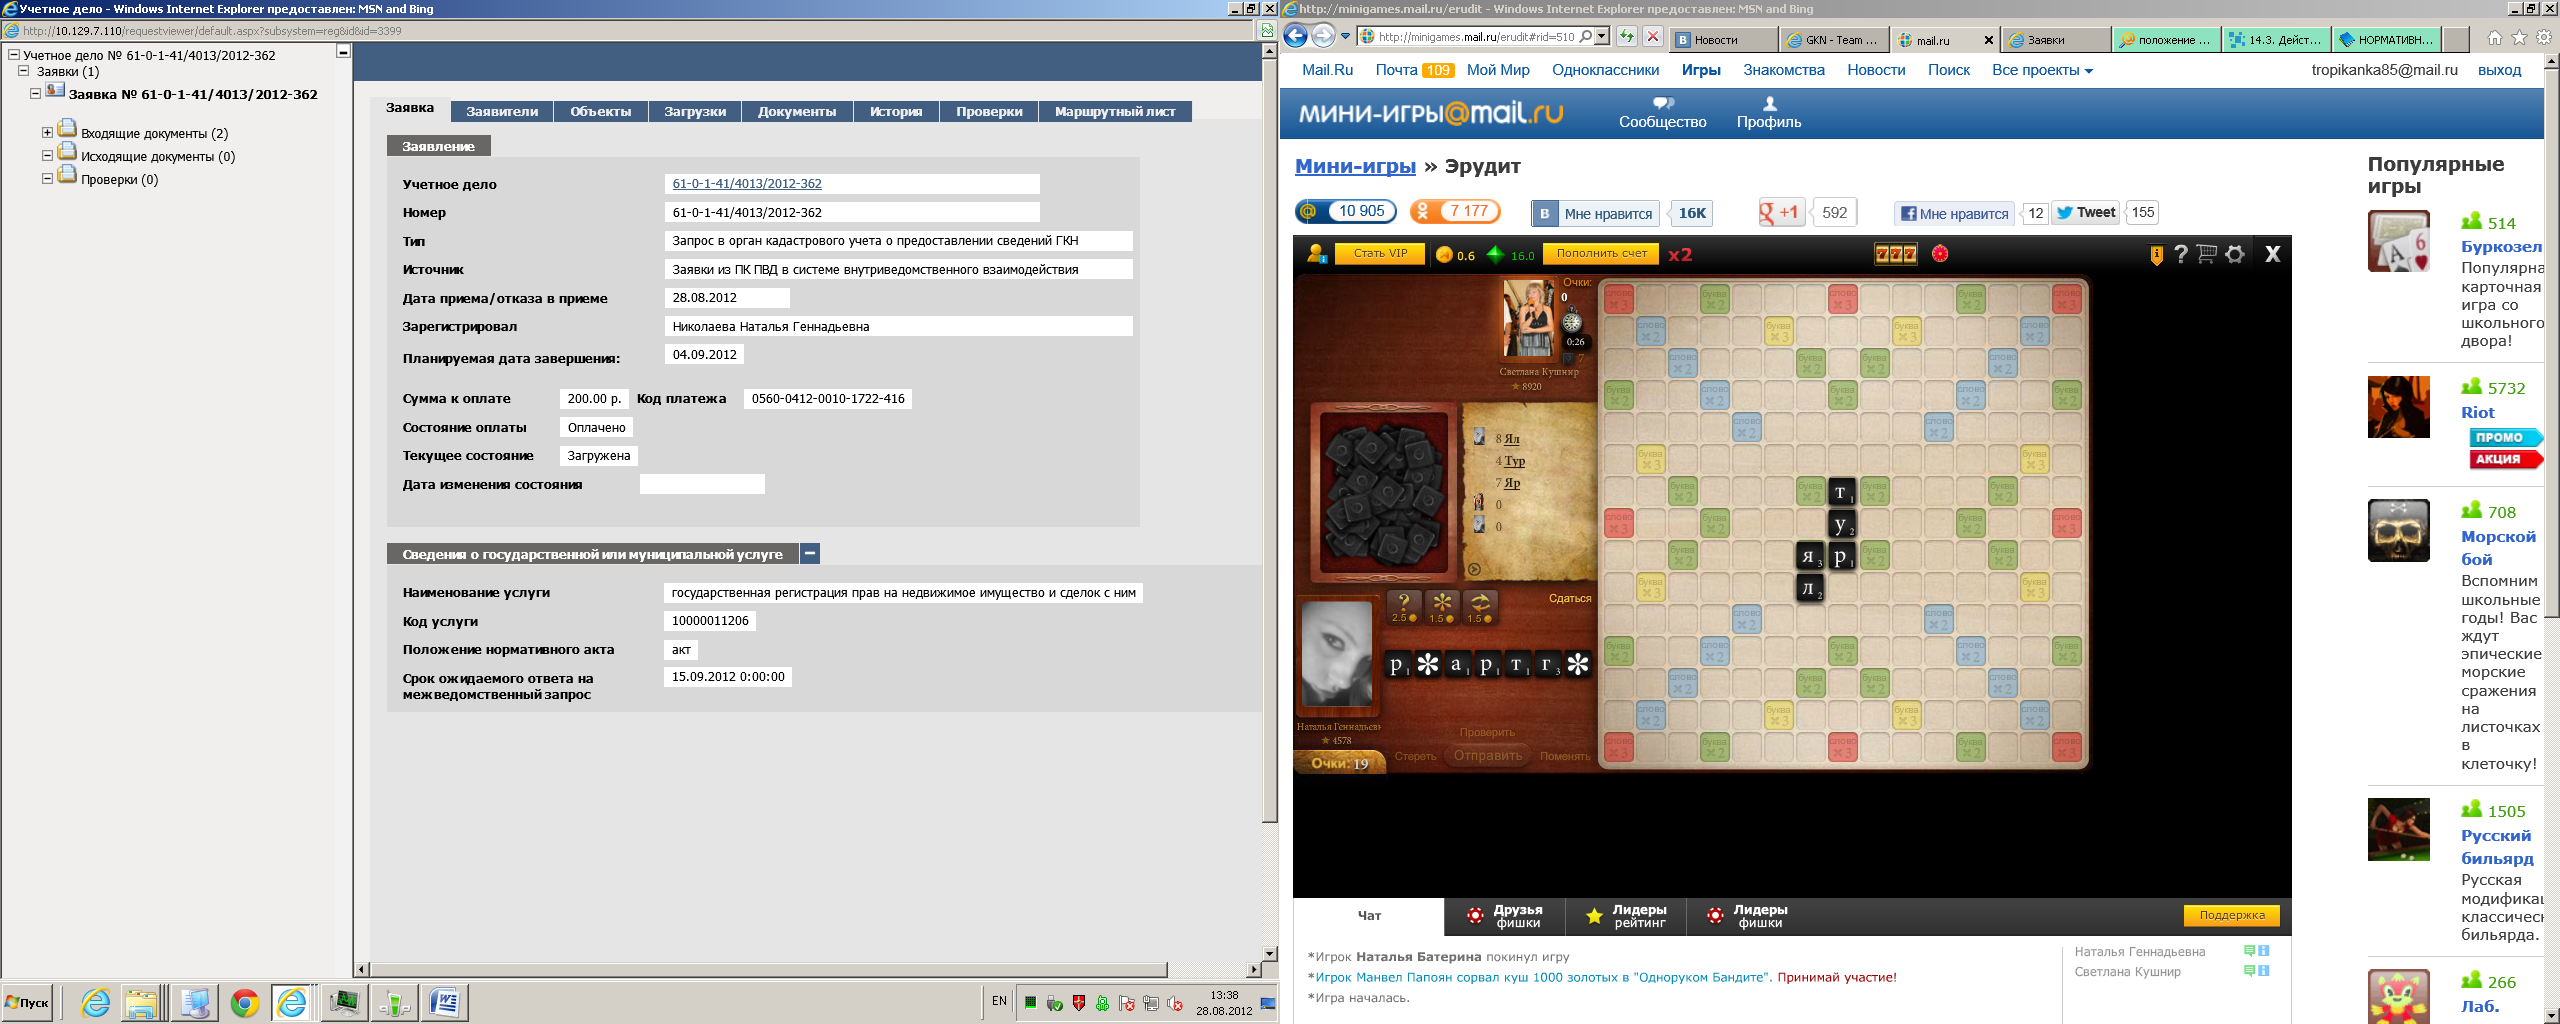Screen dimensions: 2560x1024
Task: Click the Профиль person icon
Action: 1769,103
